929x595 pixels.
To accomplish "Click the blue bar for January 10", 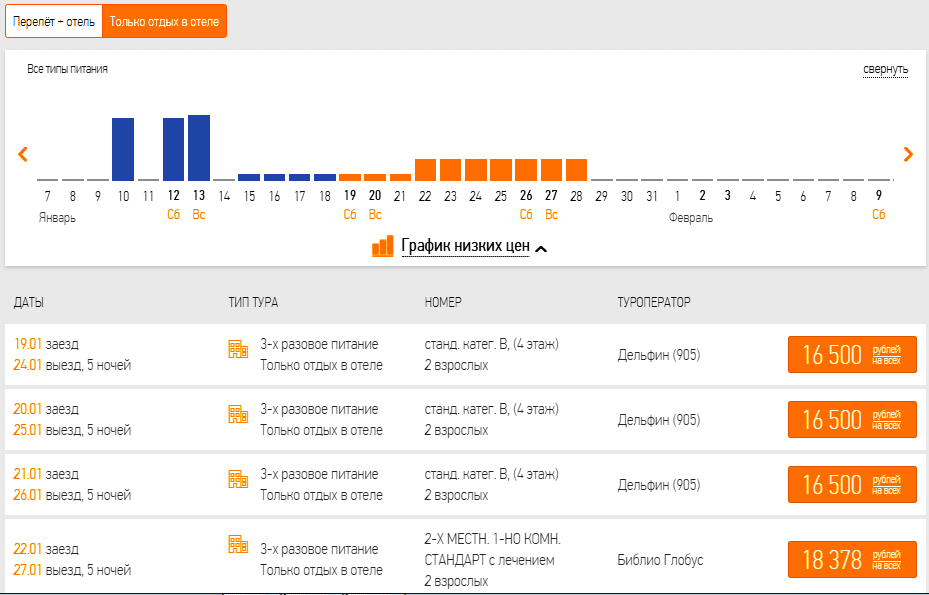I will [x=123, y=149].
